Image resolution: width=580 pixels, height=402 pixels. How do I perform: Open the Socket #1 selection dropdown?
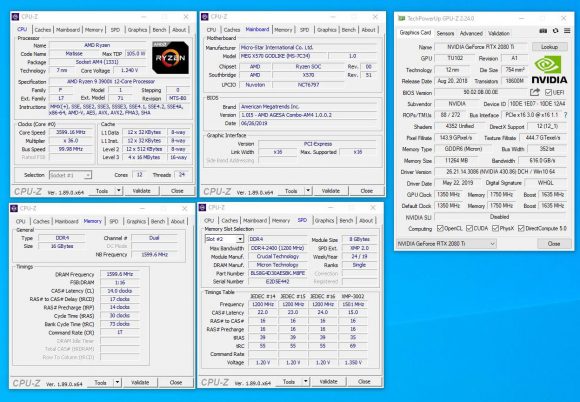tap(70, 175)
